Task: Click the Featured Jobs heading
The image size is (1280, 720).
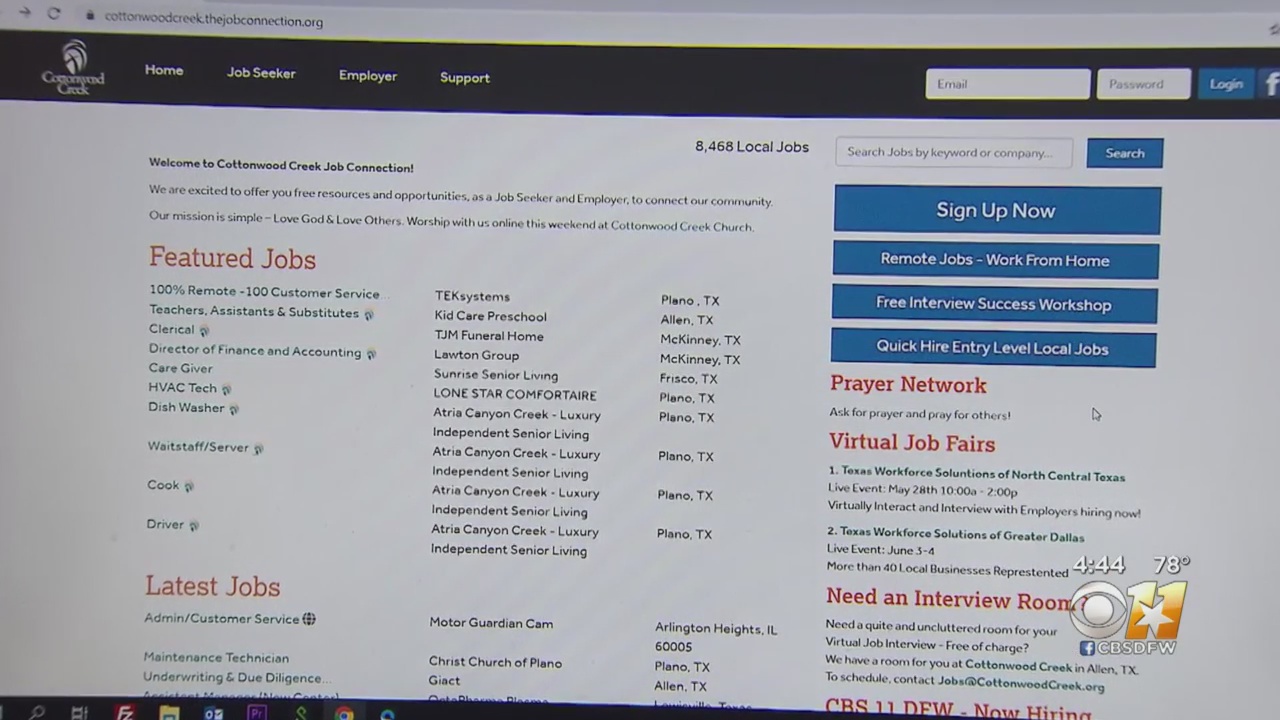Action: point(232,258)
